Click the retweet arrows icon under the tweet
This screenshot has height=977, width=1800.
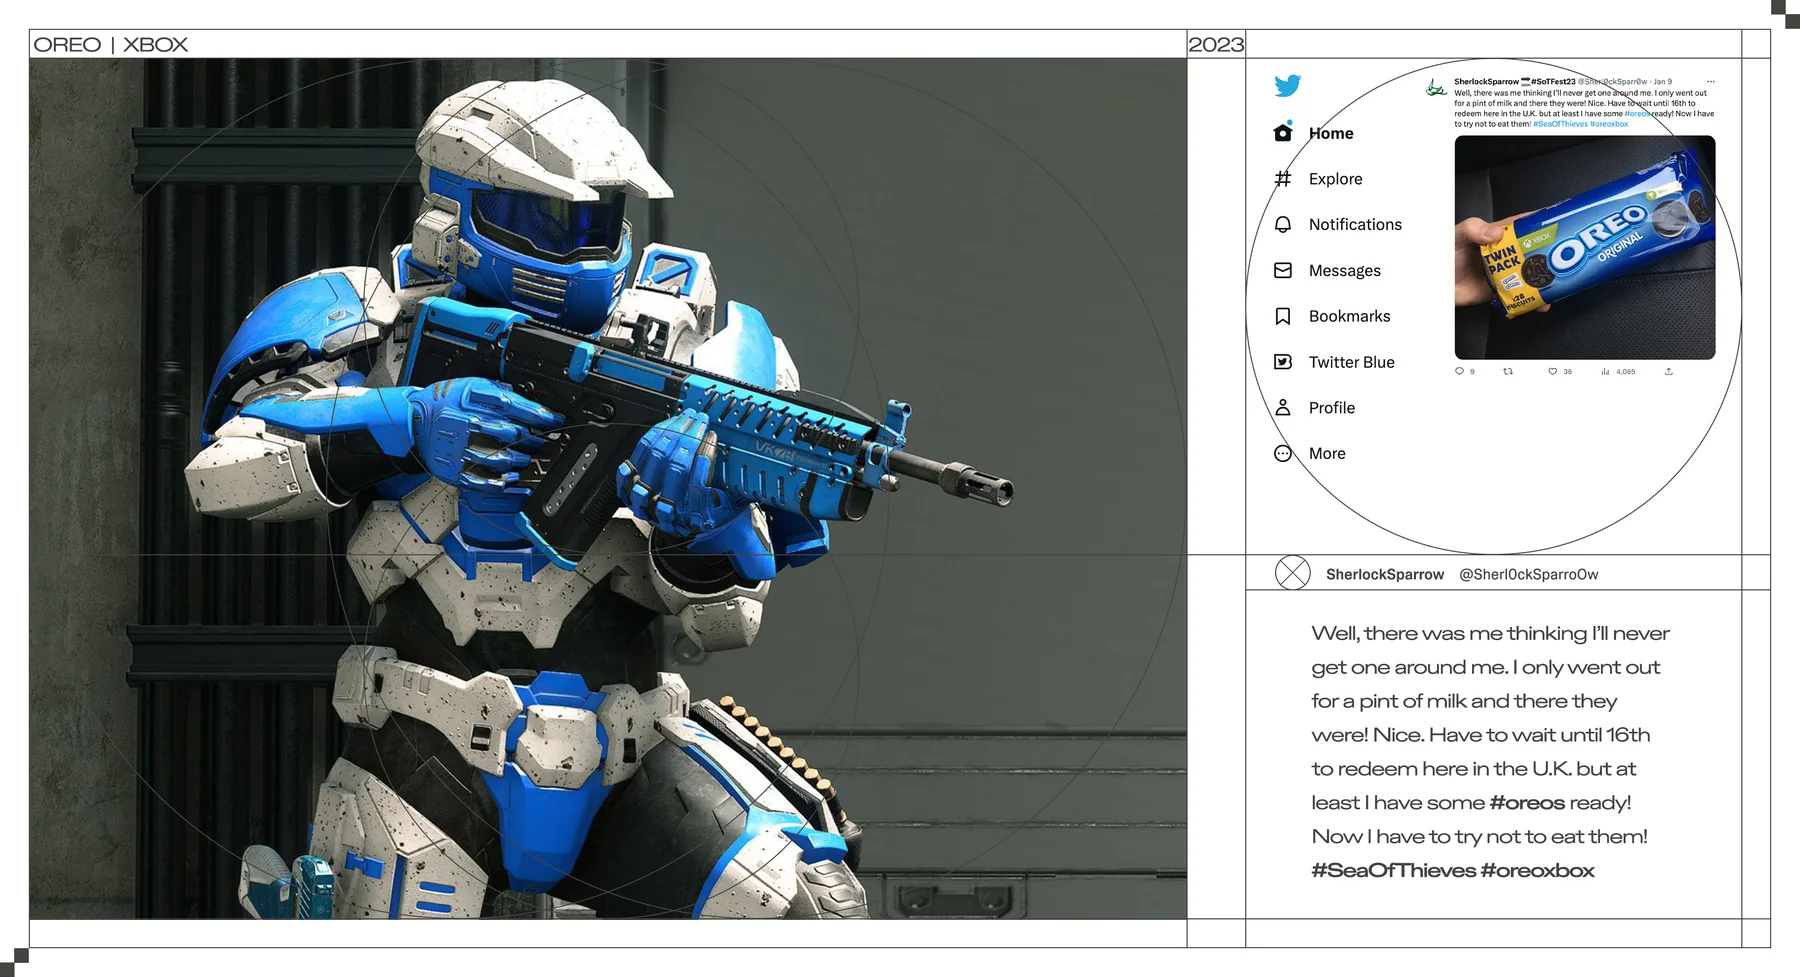point(1508,371)
